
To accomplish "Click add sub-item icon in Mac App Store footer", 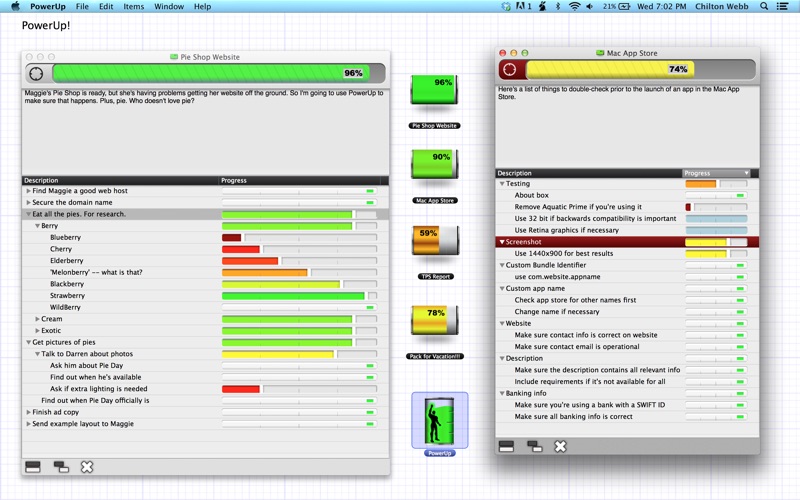I will click(x=535, y=446).
